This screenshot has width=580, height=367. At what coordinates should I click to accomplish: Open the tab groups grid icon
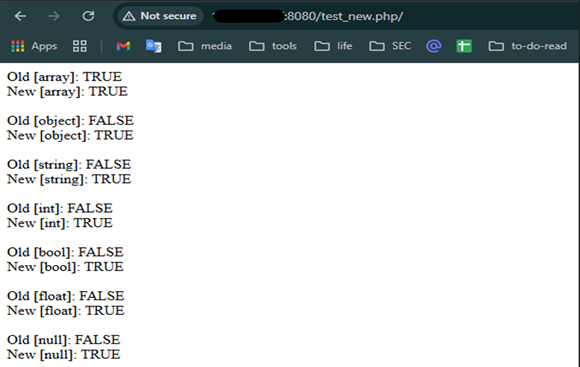tap(80, 46)
